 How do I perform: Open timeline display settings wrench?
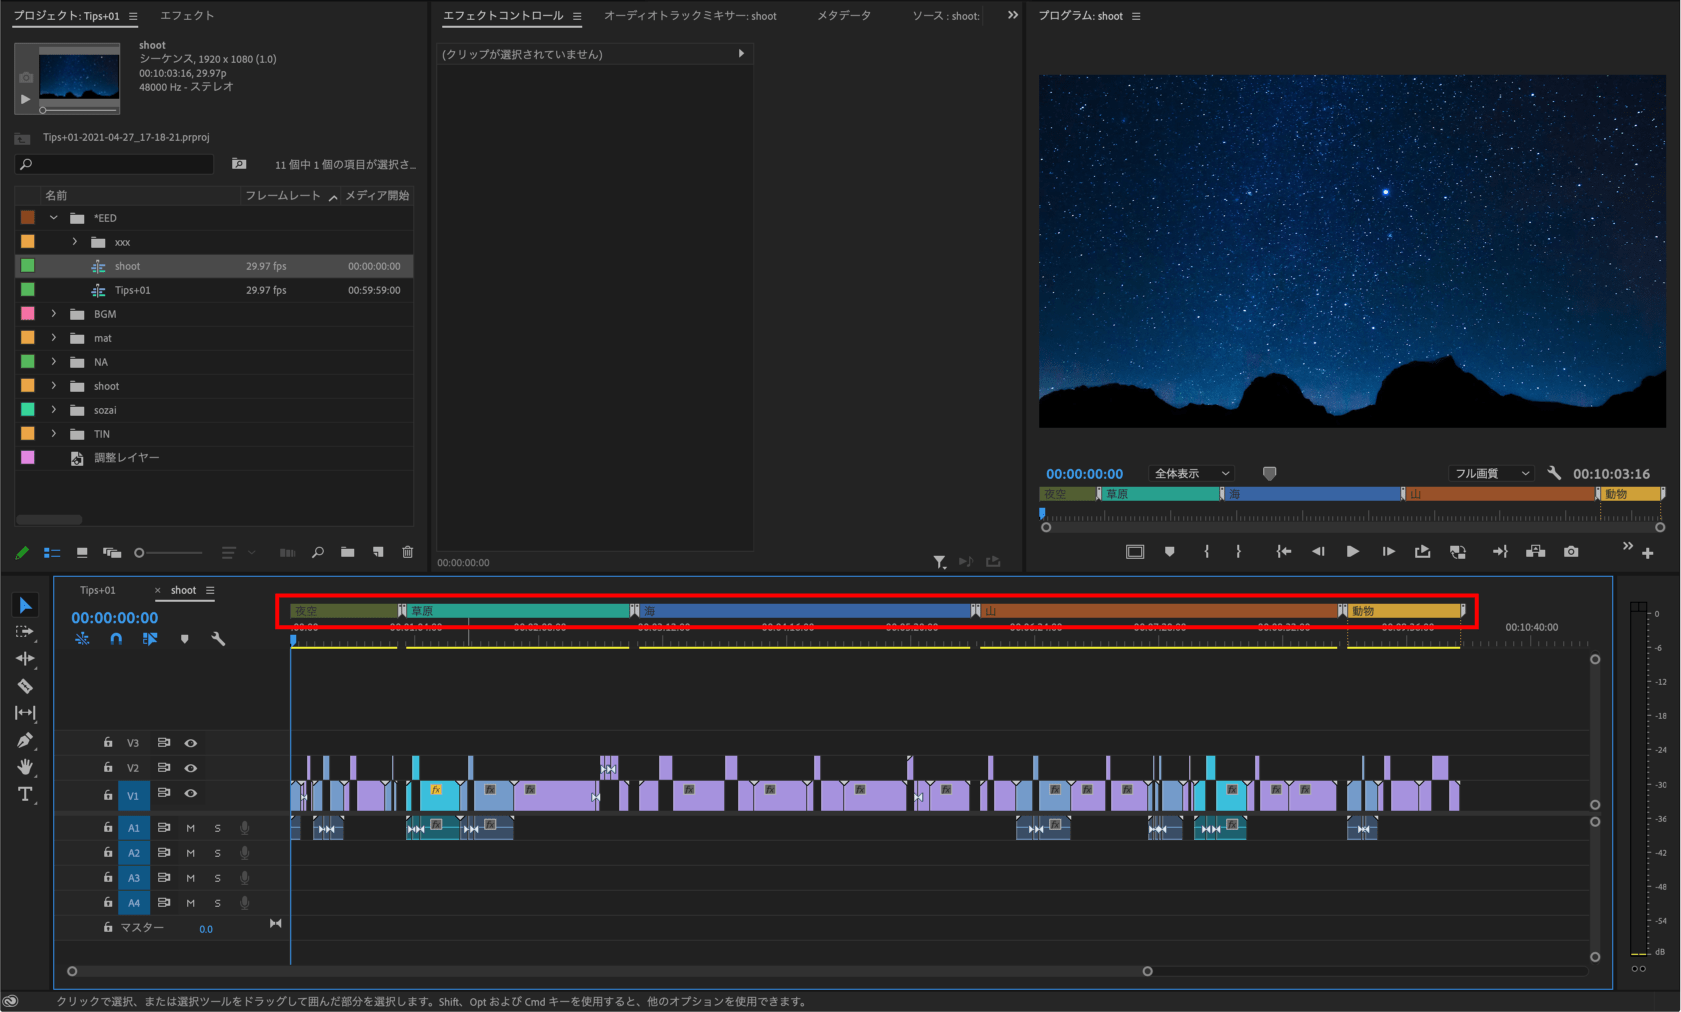coord(218,639)
